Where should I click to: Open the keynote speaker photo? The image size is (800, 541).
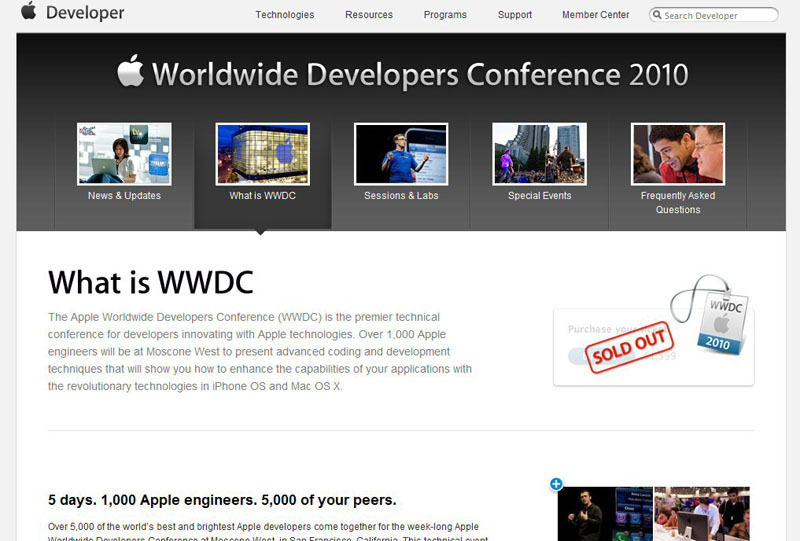coord(605,514)
